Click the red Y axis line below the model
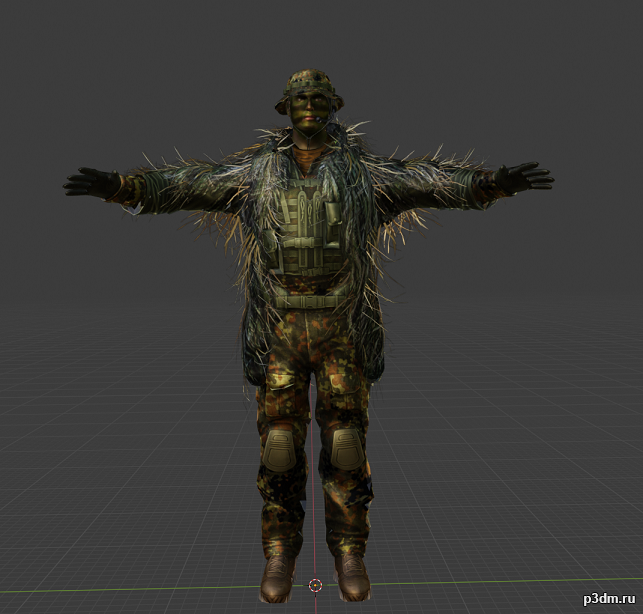 (x=315, y=603)
